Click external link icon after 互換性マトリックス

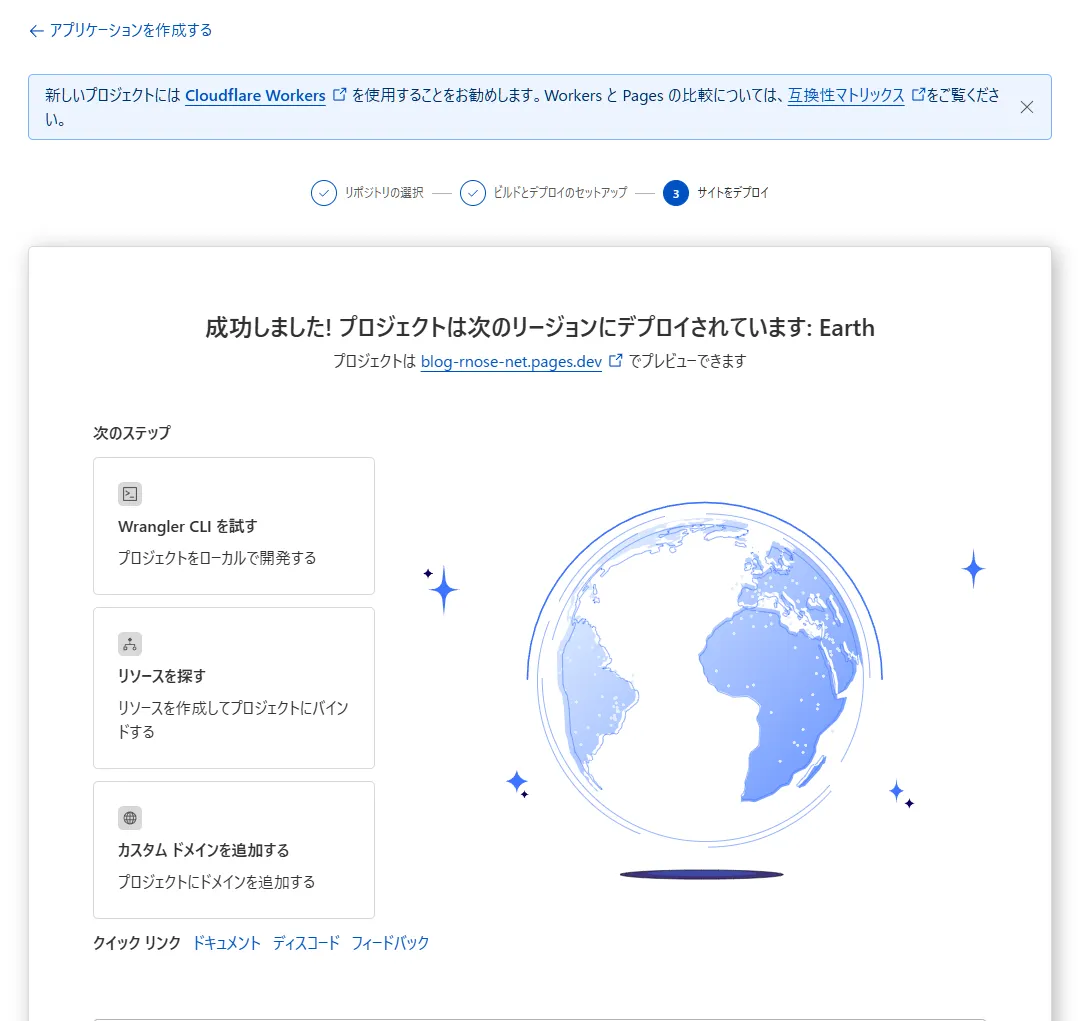tap(919, 95)
